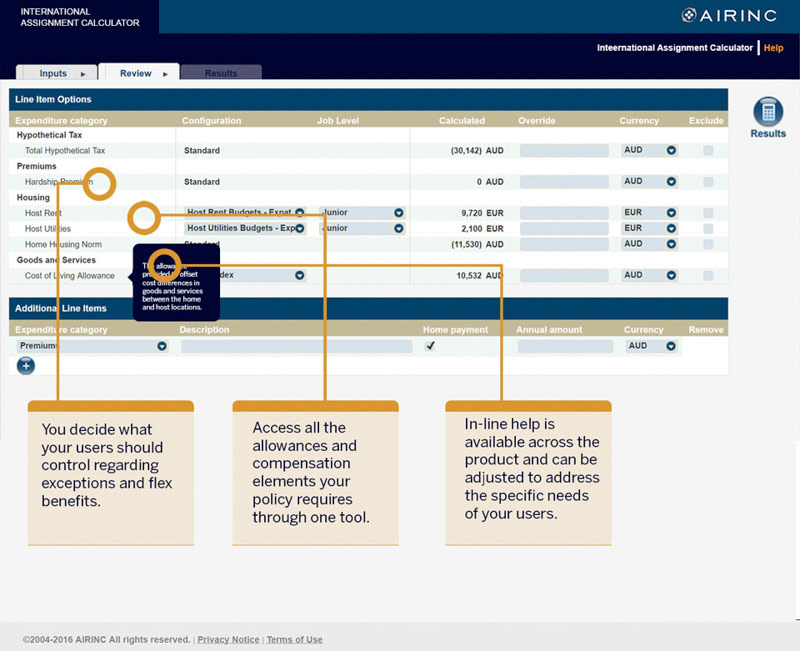The height and width of the screenshot is (651, 800).
Task: Click the calculated value 9,720 EUR
Action: [x=482, y=213]
